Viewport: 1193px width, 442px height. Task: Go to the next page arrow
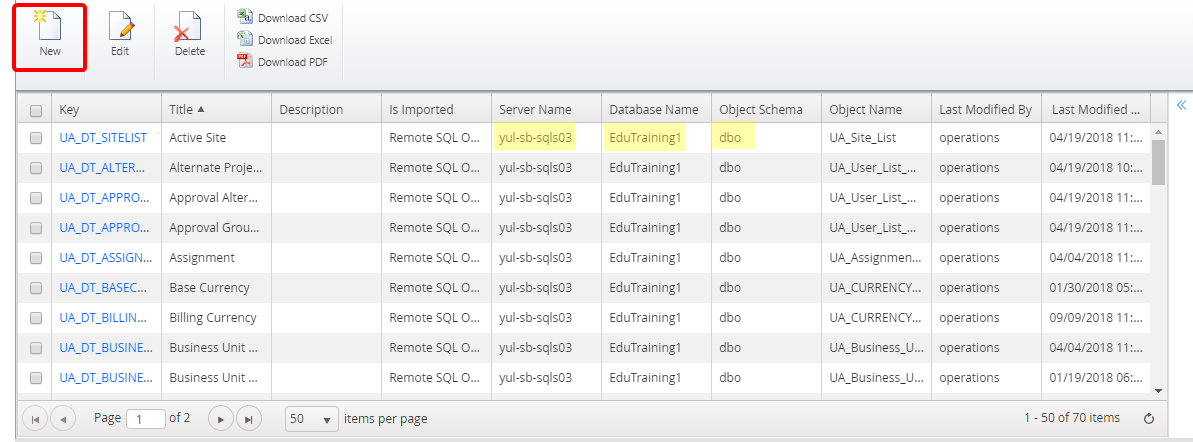(221, 418)
